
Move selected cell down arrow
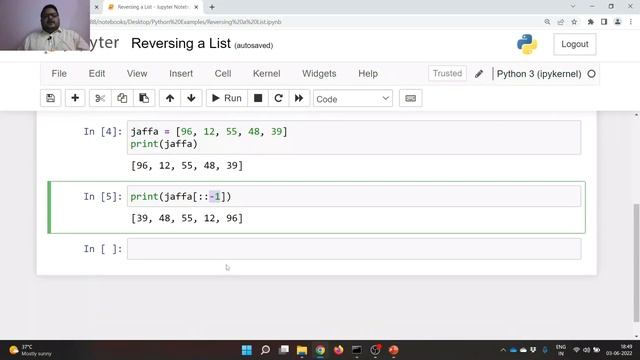click(191, 98)
